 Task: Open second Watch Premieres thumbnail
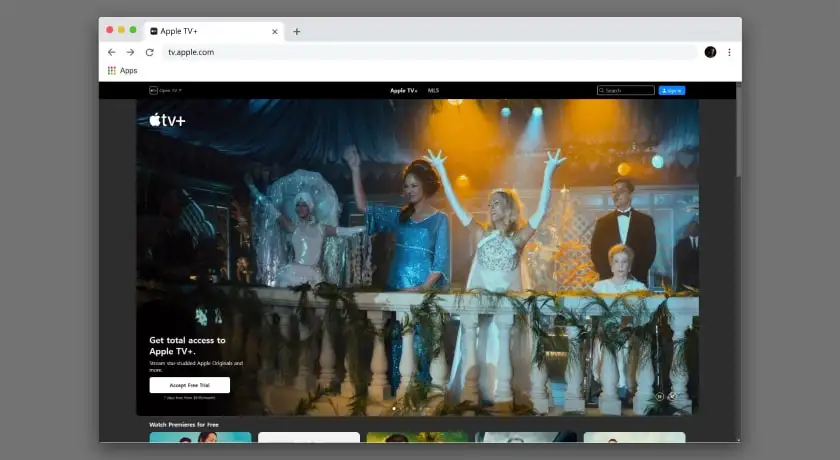(x=309, y=437)
